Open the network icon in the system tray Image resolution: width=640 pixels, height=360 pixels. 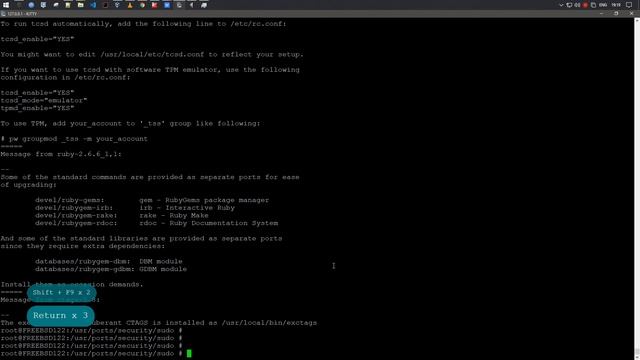click(569, 5)
